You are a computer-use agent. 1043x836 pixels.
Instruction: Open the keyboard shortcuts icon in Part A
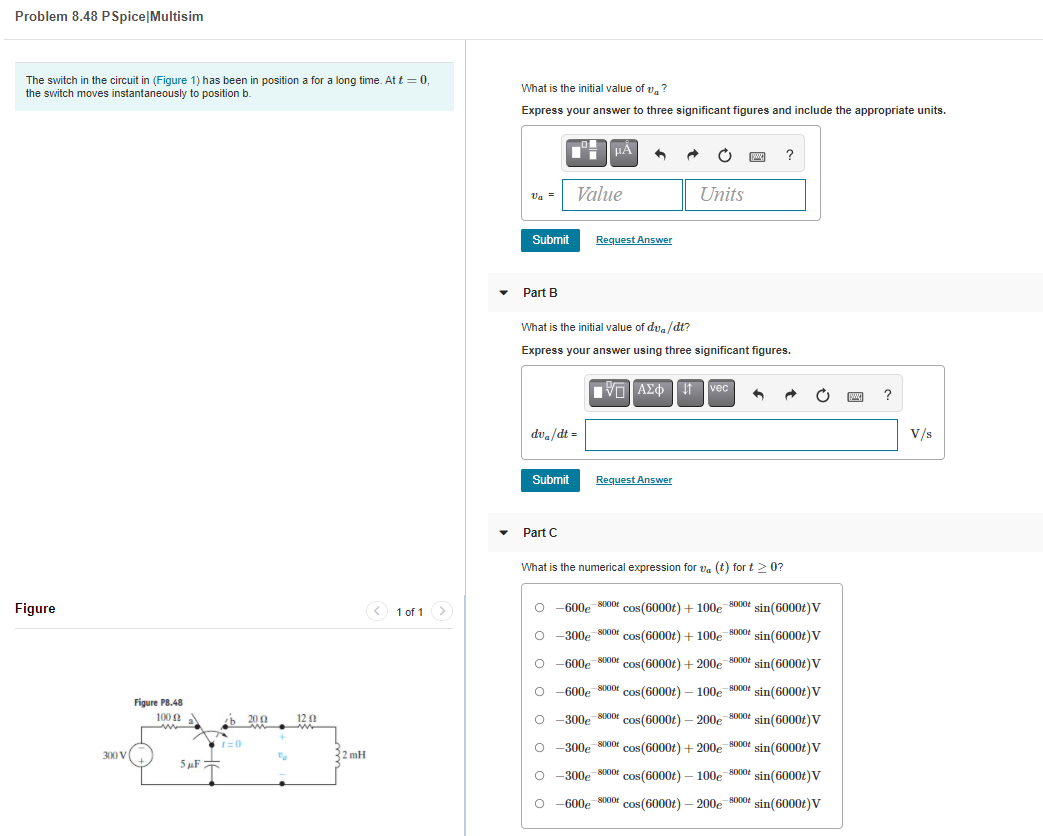[757, 154]
